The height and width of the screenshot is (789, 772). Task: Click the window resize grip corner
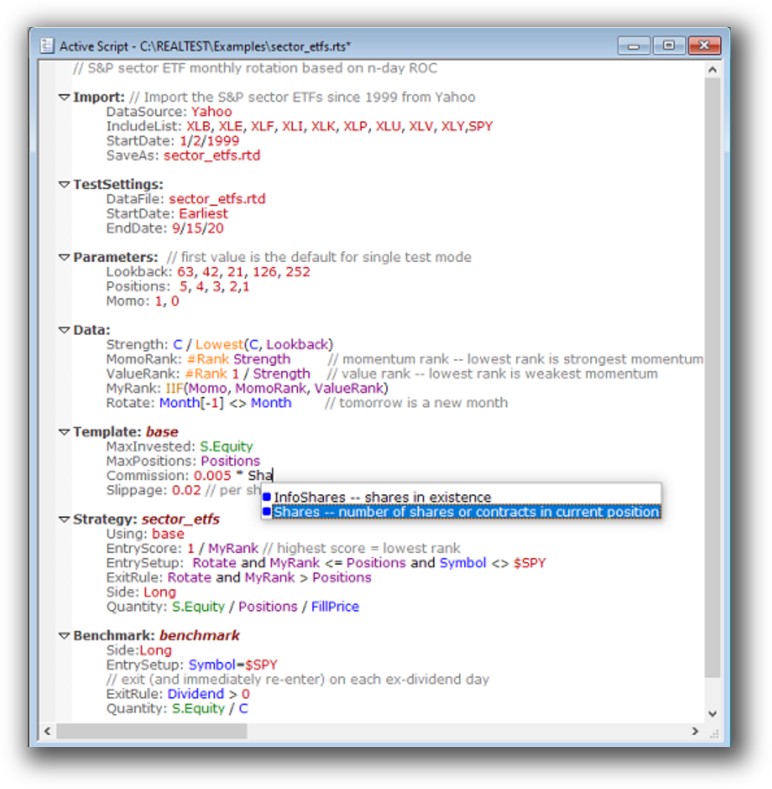(x=713, y=733)
